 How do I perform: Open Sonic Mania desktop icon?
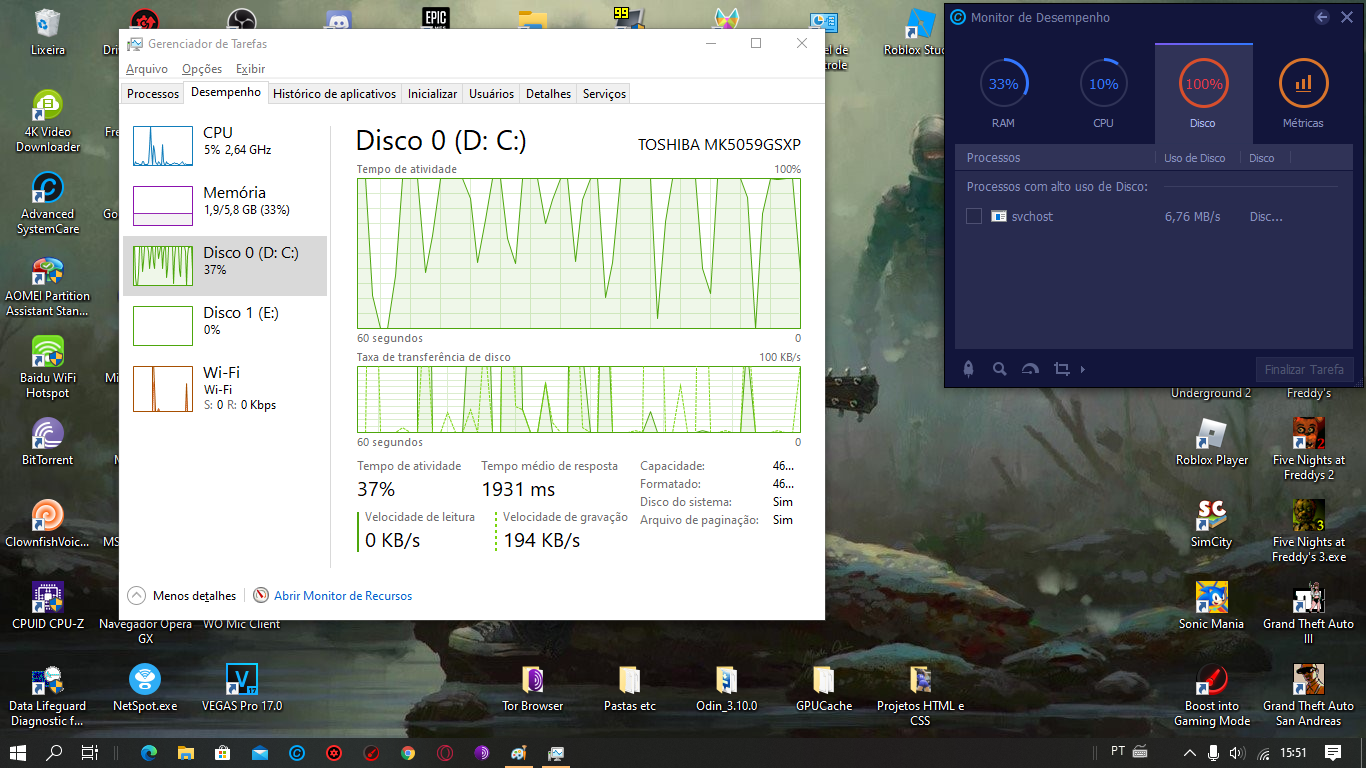pos(1211,606)
